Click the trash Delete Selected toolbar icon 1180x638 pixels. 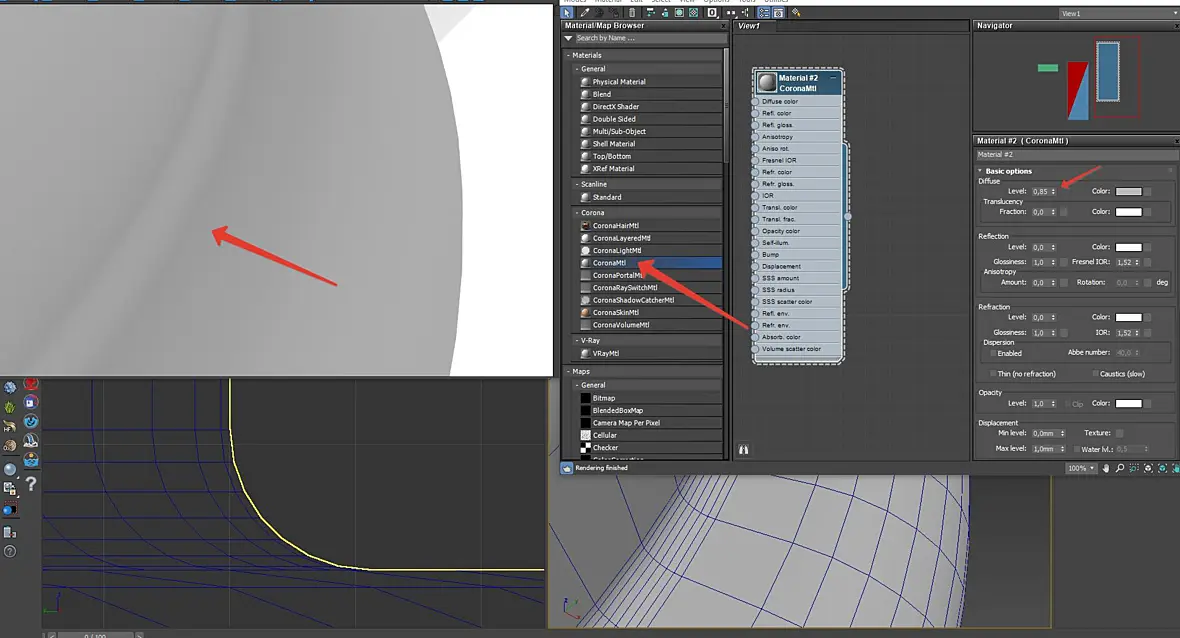pos(632,13)
